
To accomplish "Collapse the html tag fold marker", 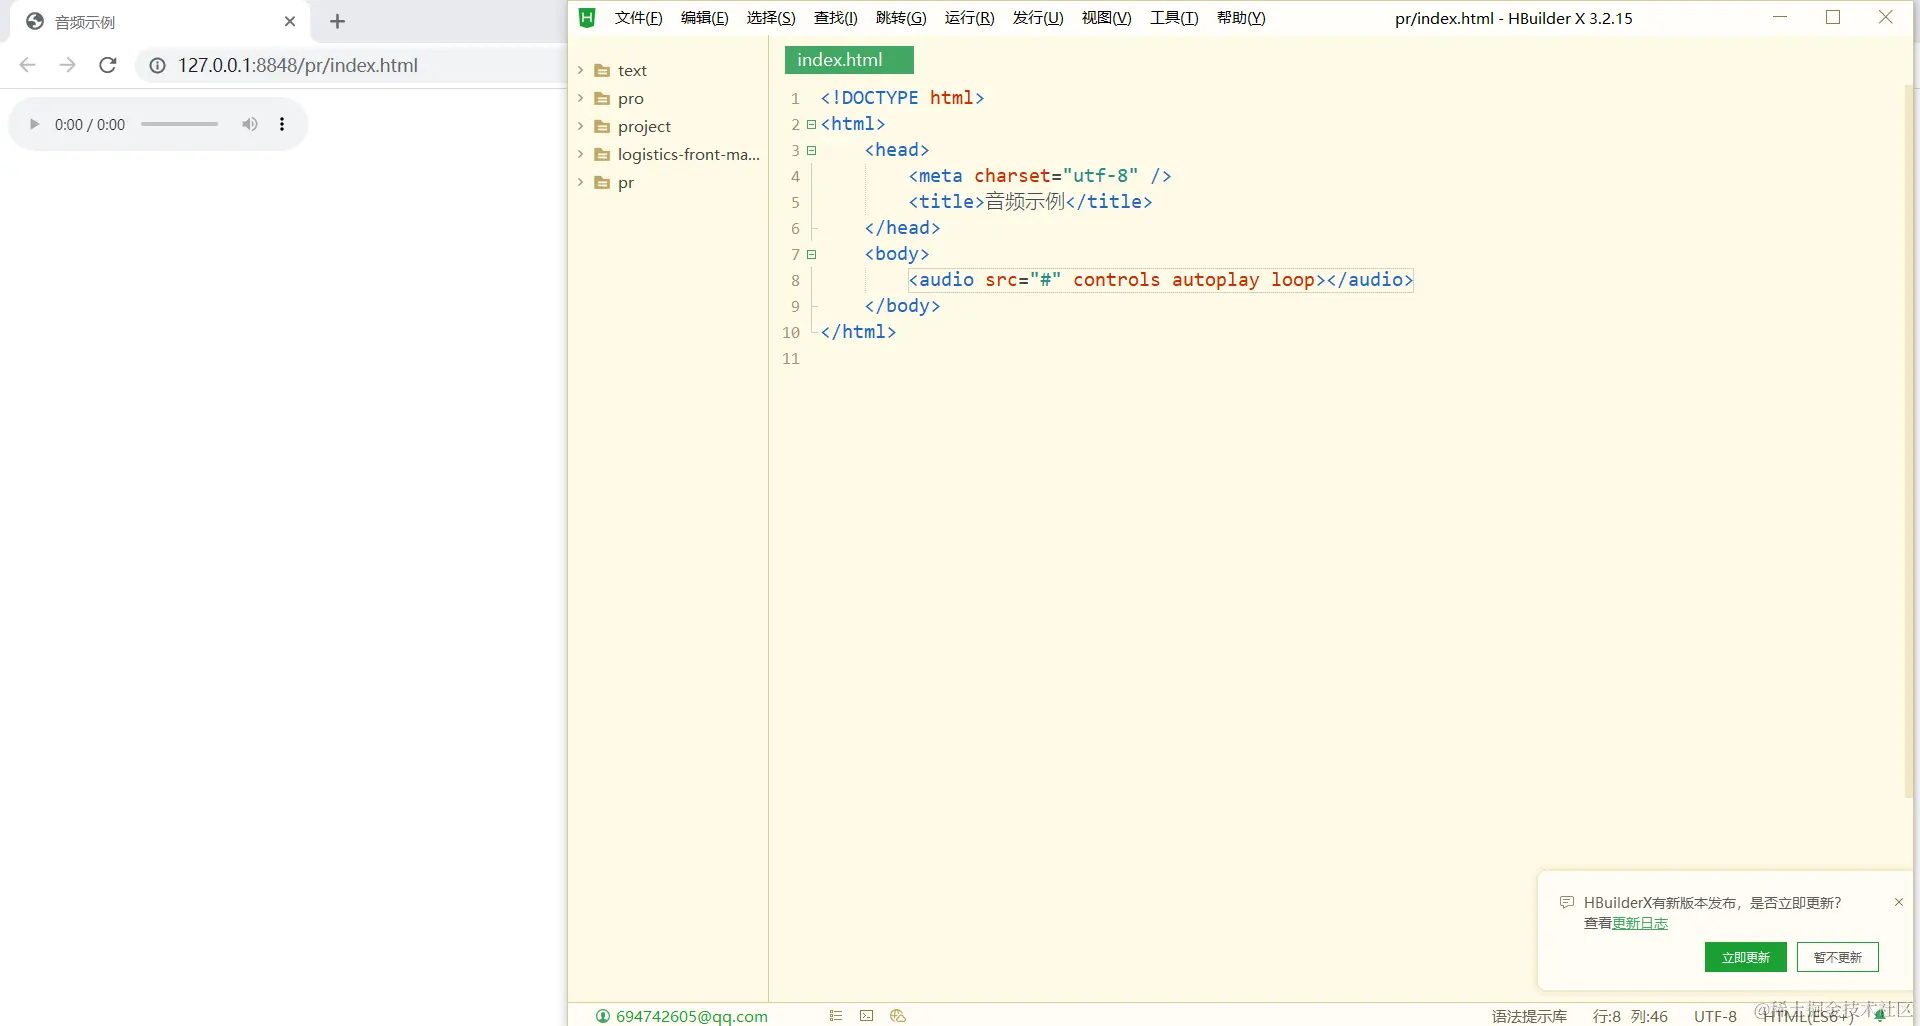I will (x=811, y=125).
